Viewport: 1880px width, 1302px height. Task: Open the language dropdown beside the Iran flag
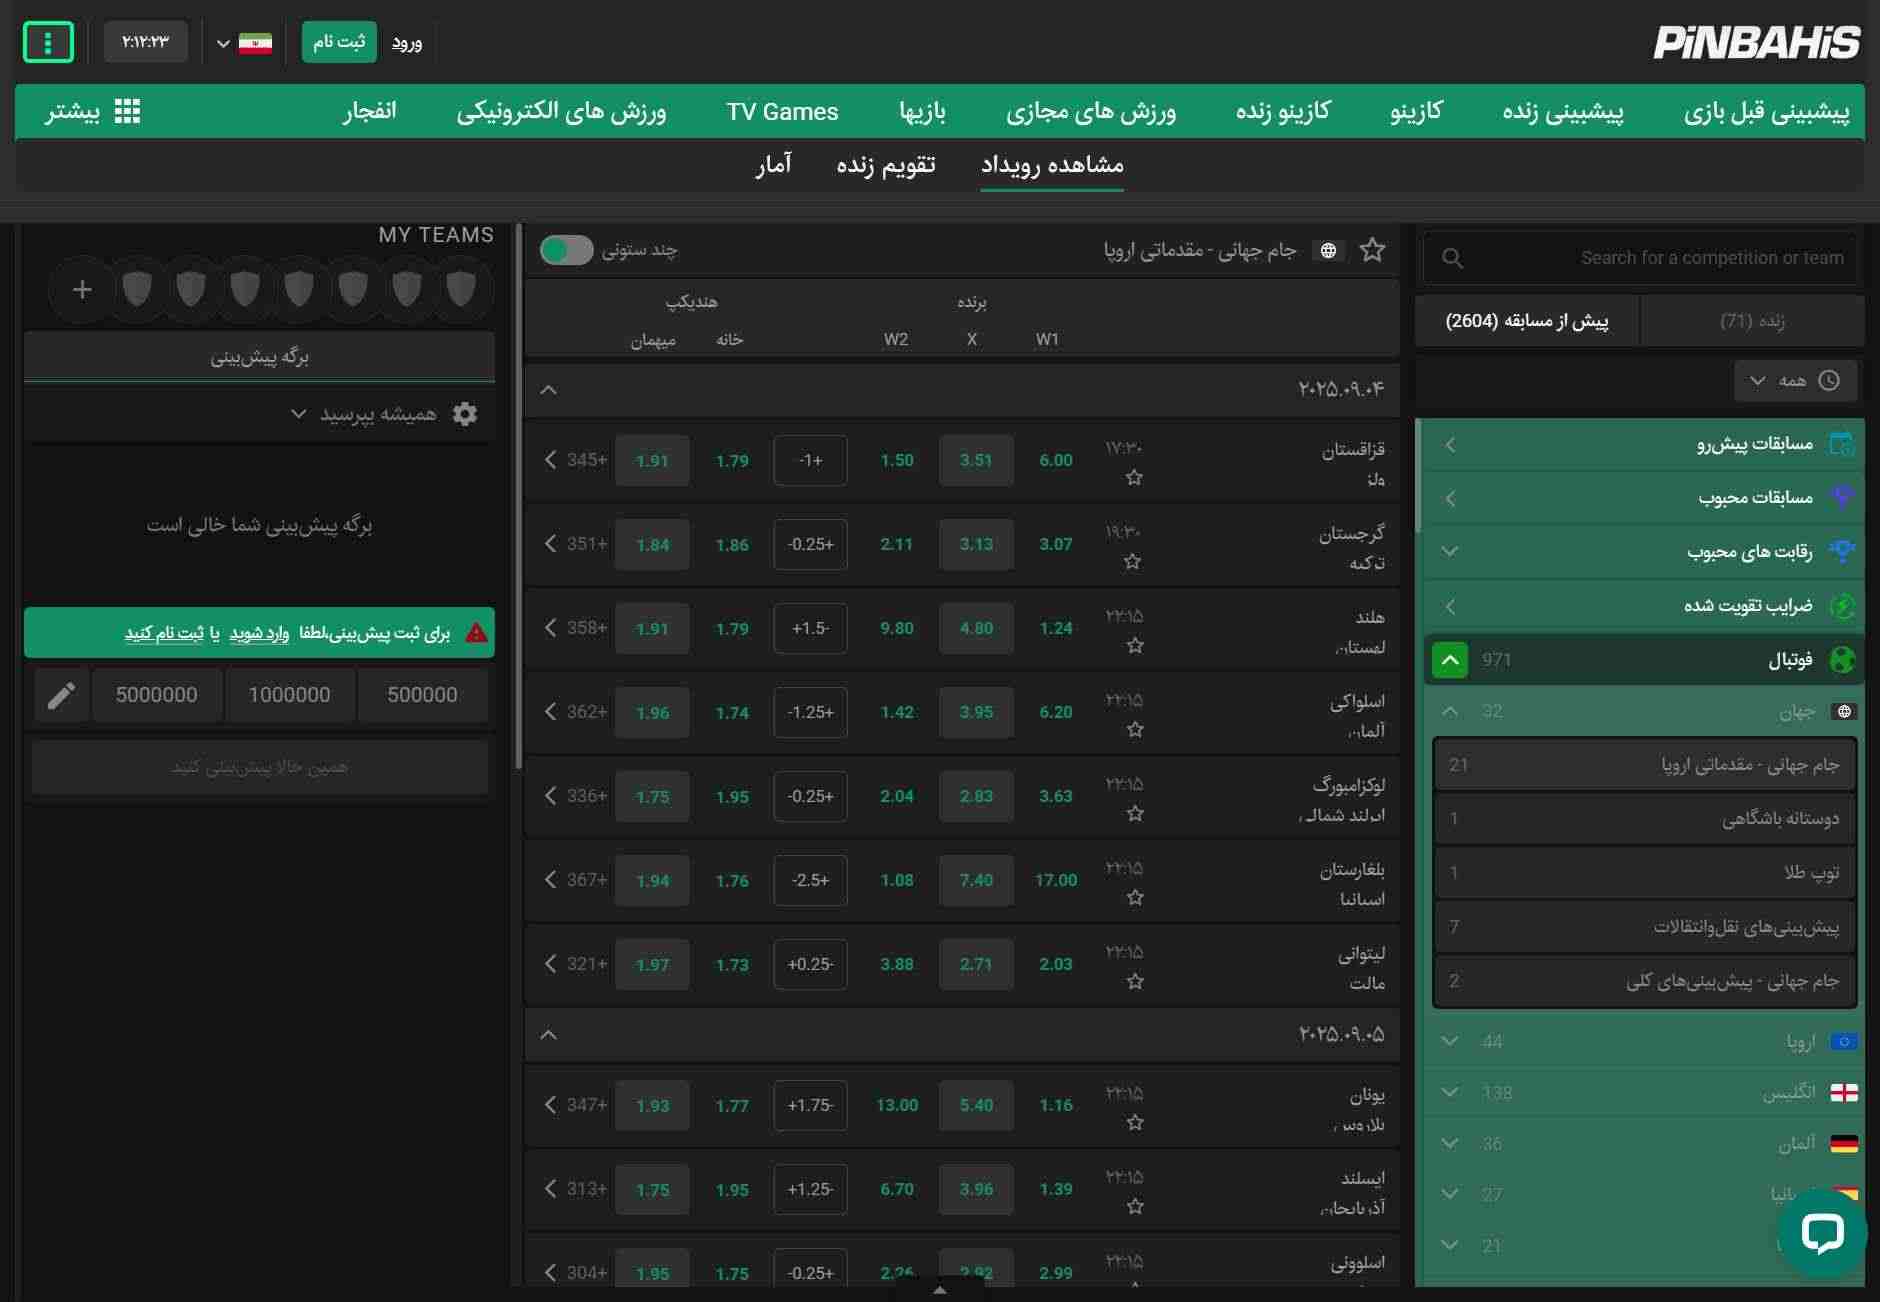(x=224, y=43)
